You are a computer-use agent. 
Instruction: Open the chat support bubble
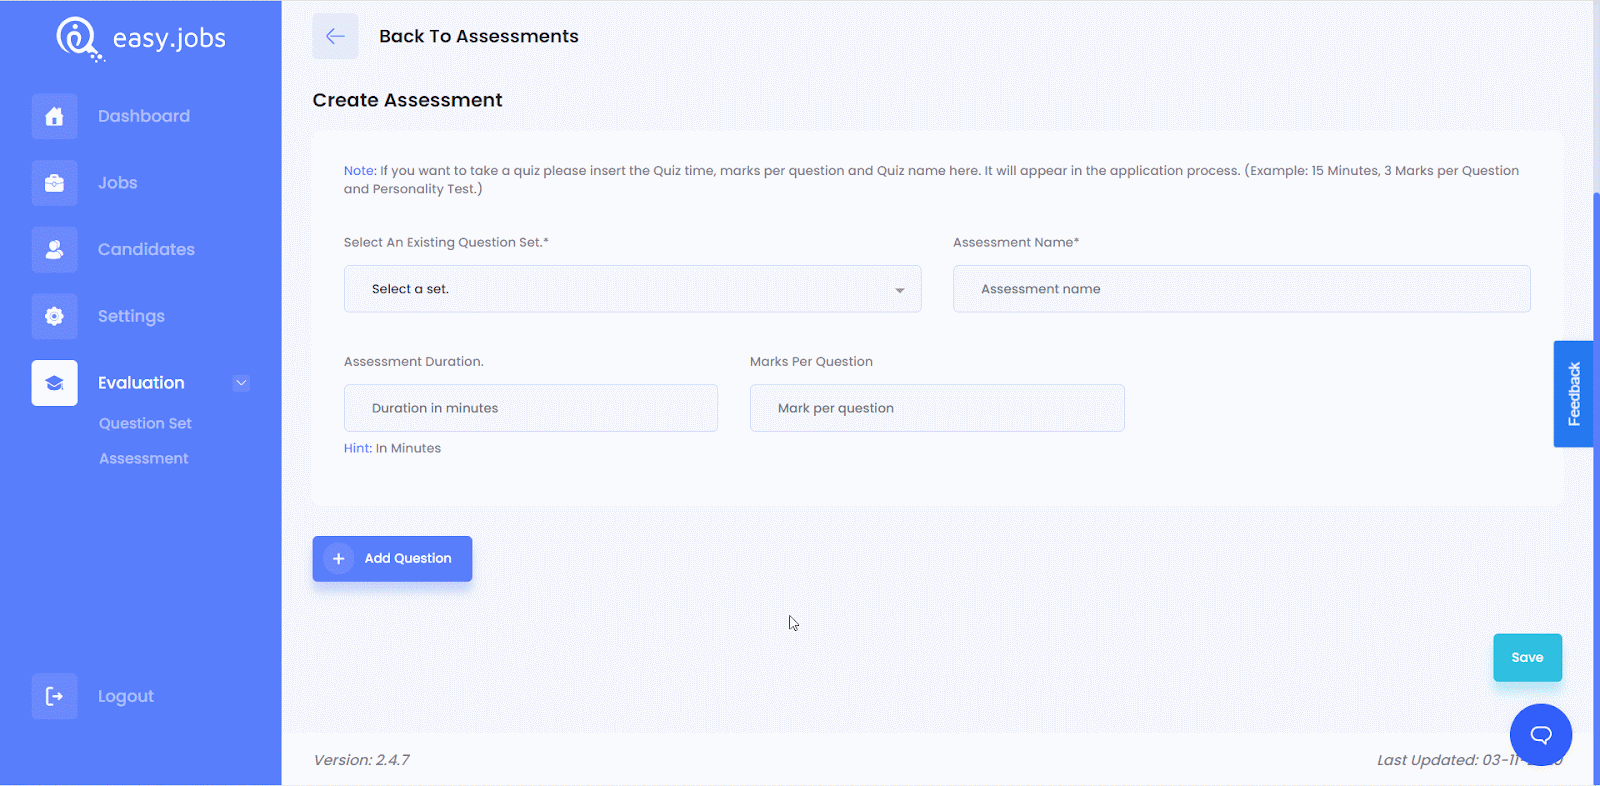pos(1540,735)
